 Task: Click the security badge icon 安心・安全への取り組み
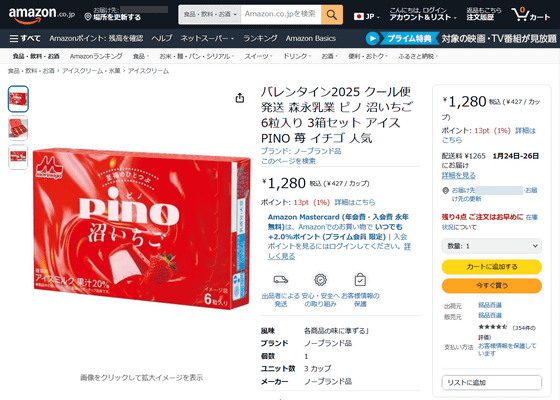(x=320, y=280)
